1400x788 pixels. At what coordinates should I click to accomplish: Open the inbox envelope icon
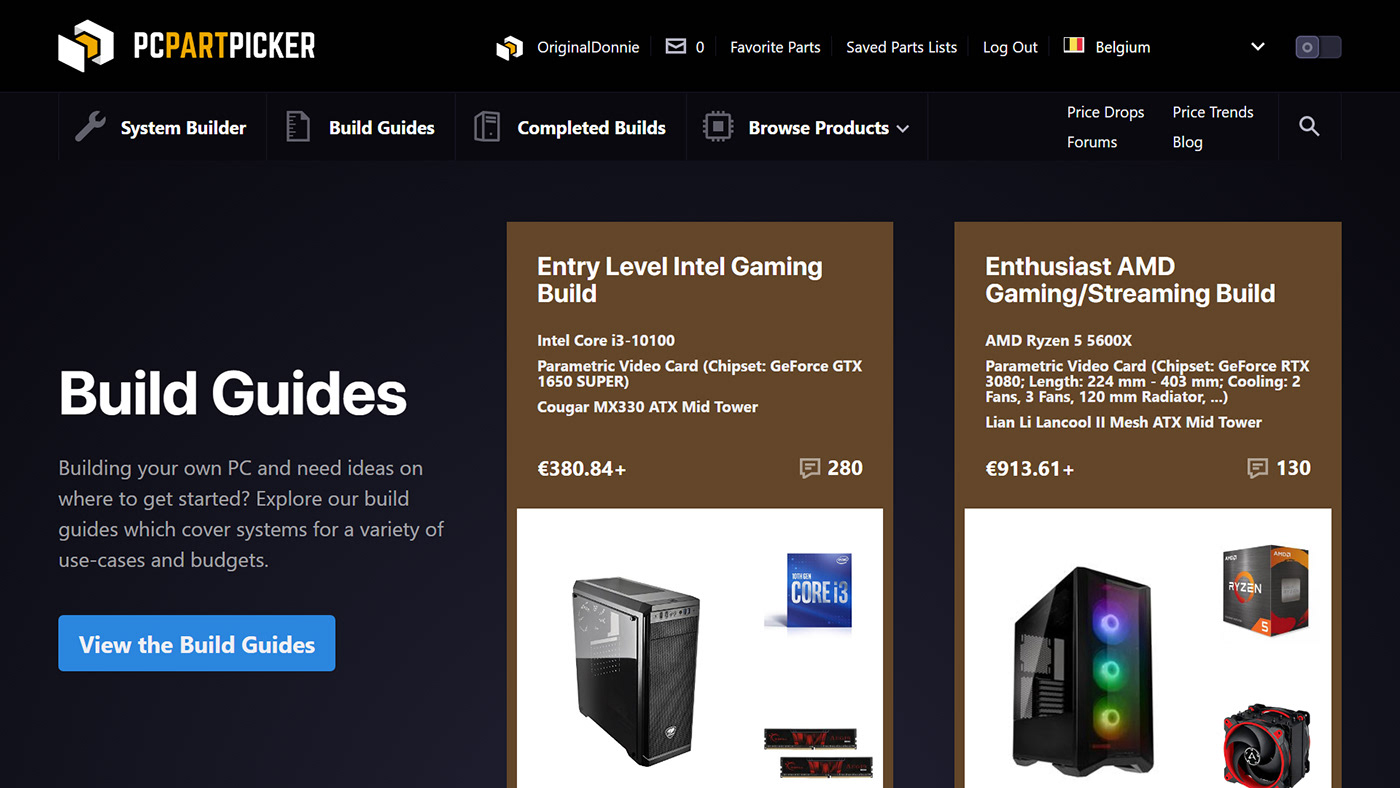click(676, 46)
